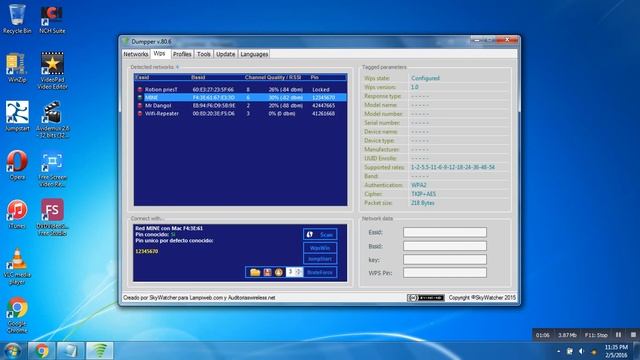Click the key input field
This screenshot has height=360, width=640.
[445, 259]
